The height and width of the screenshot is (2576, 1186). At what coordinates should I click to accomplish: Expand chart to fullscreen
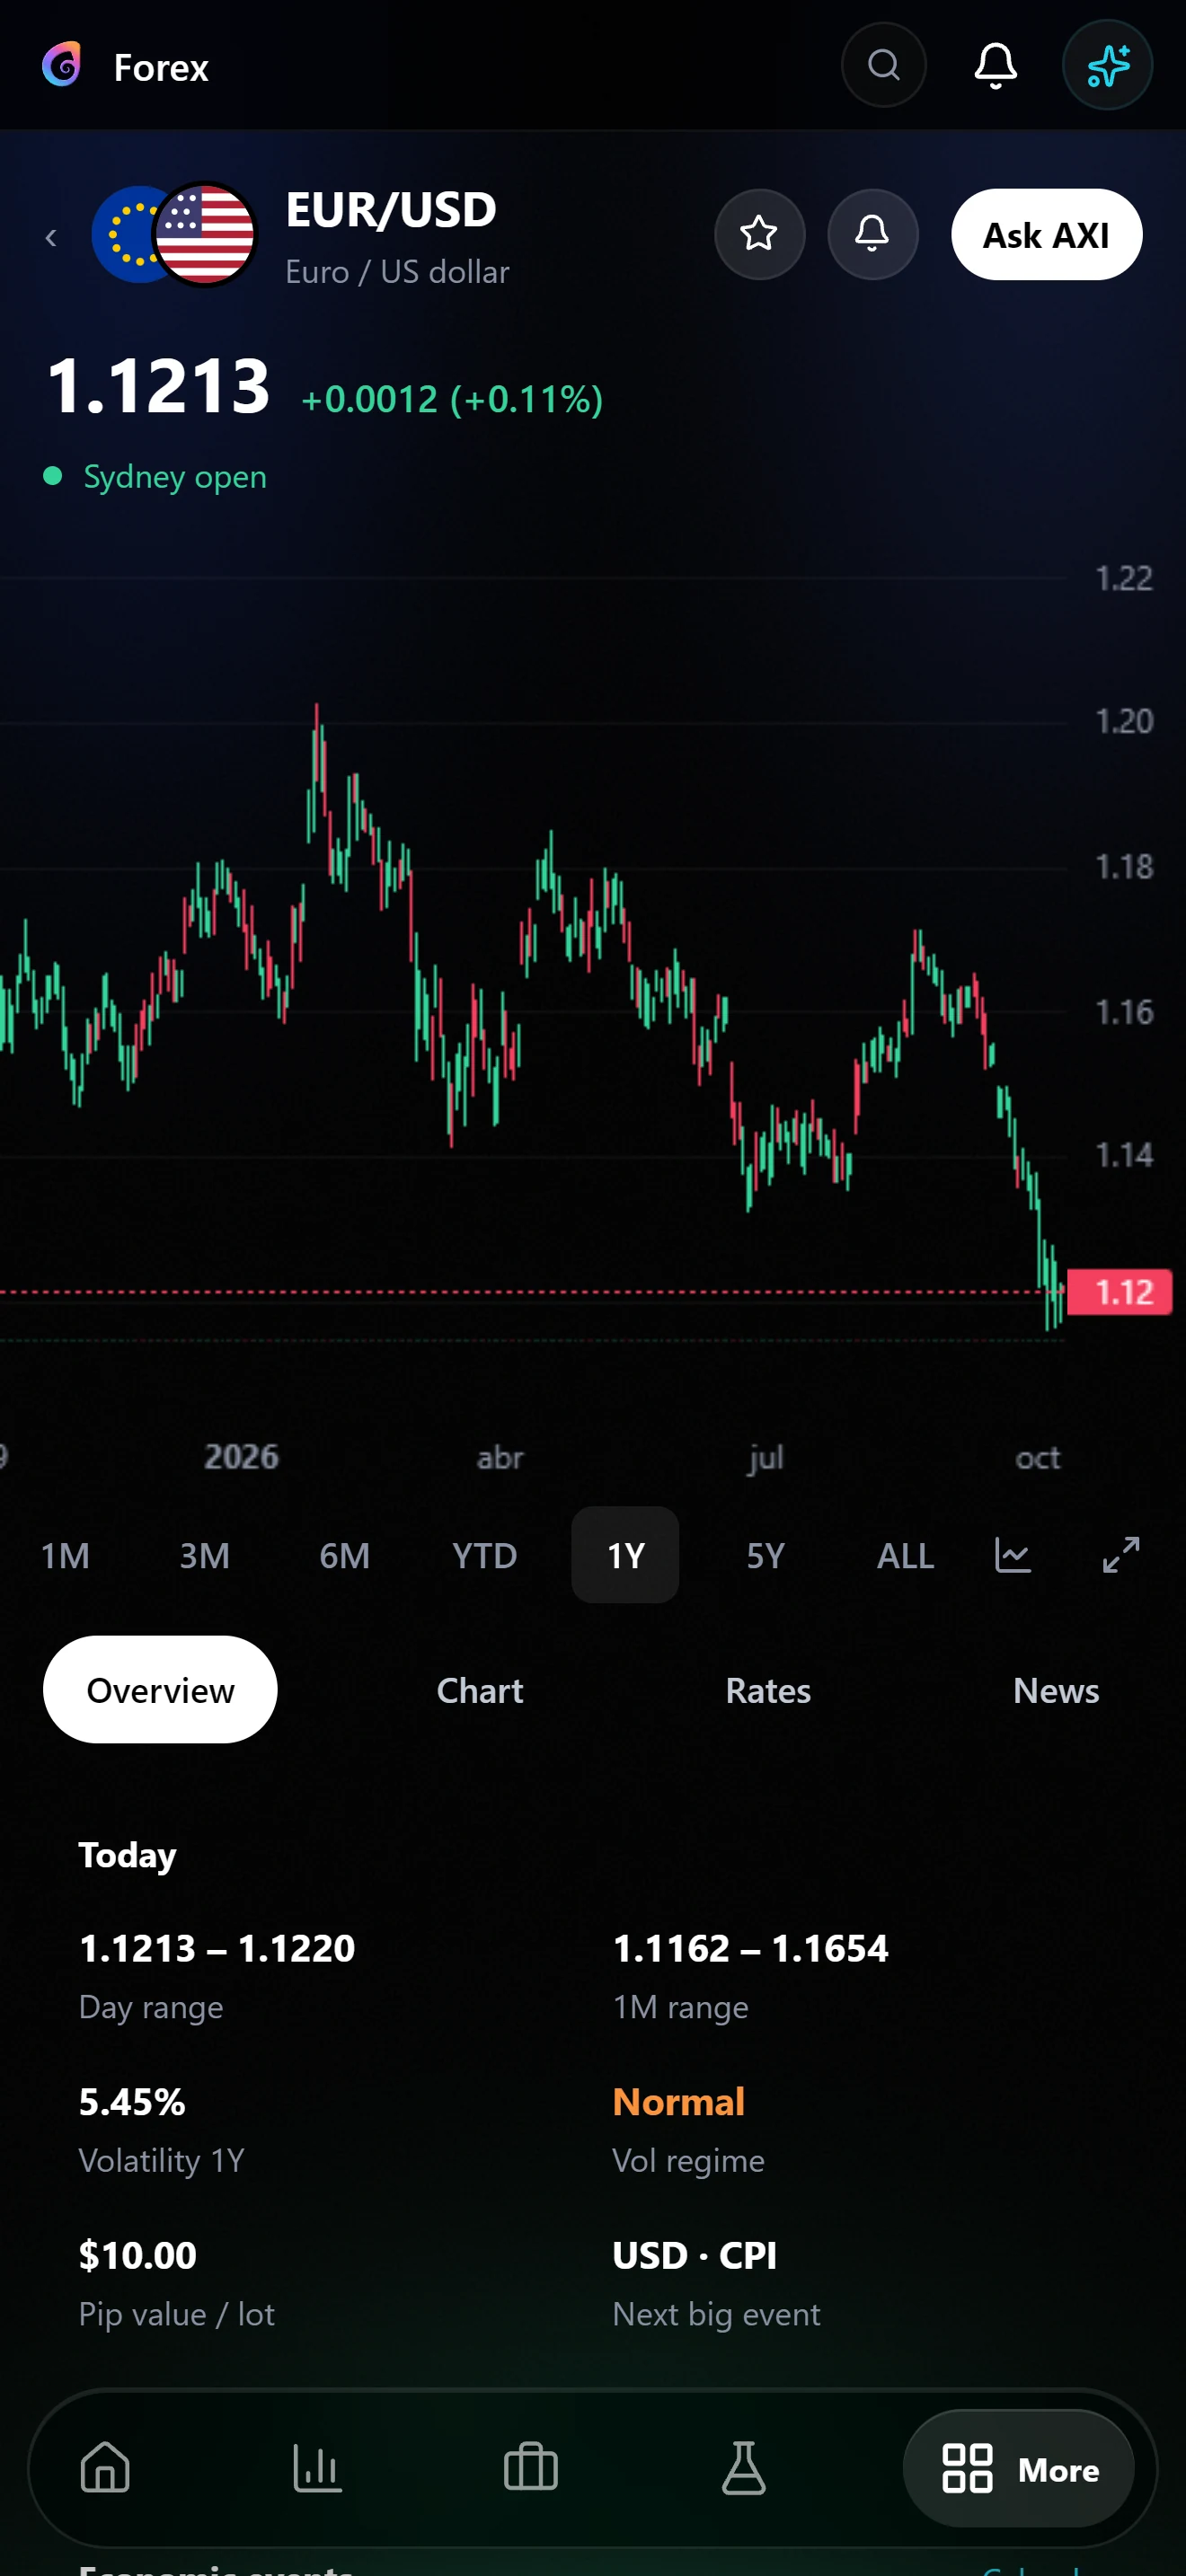pos(1121,1555)
